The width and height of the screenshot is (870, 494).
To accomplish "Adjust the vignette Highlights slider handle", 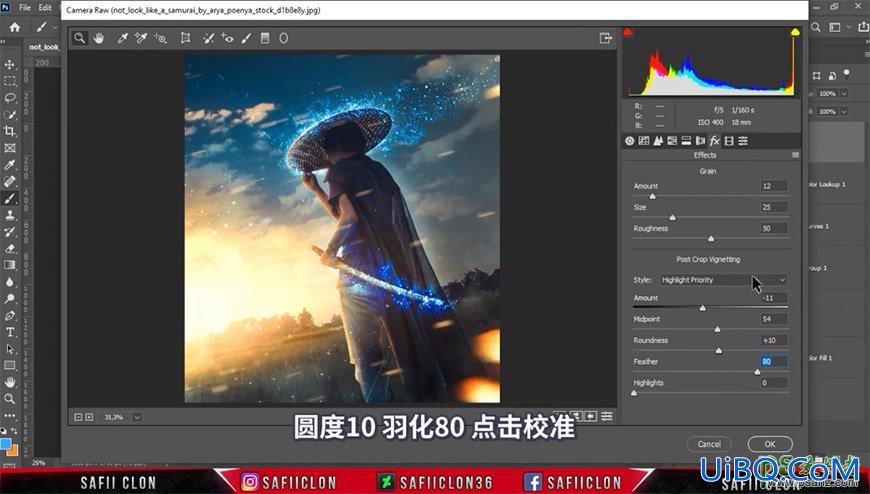I will (634, 393).
